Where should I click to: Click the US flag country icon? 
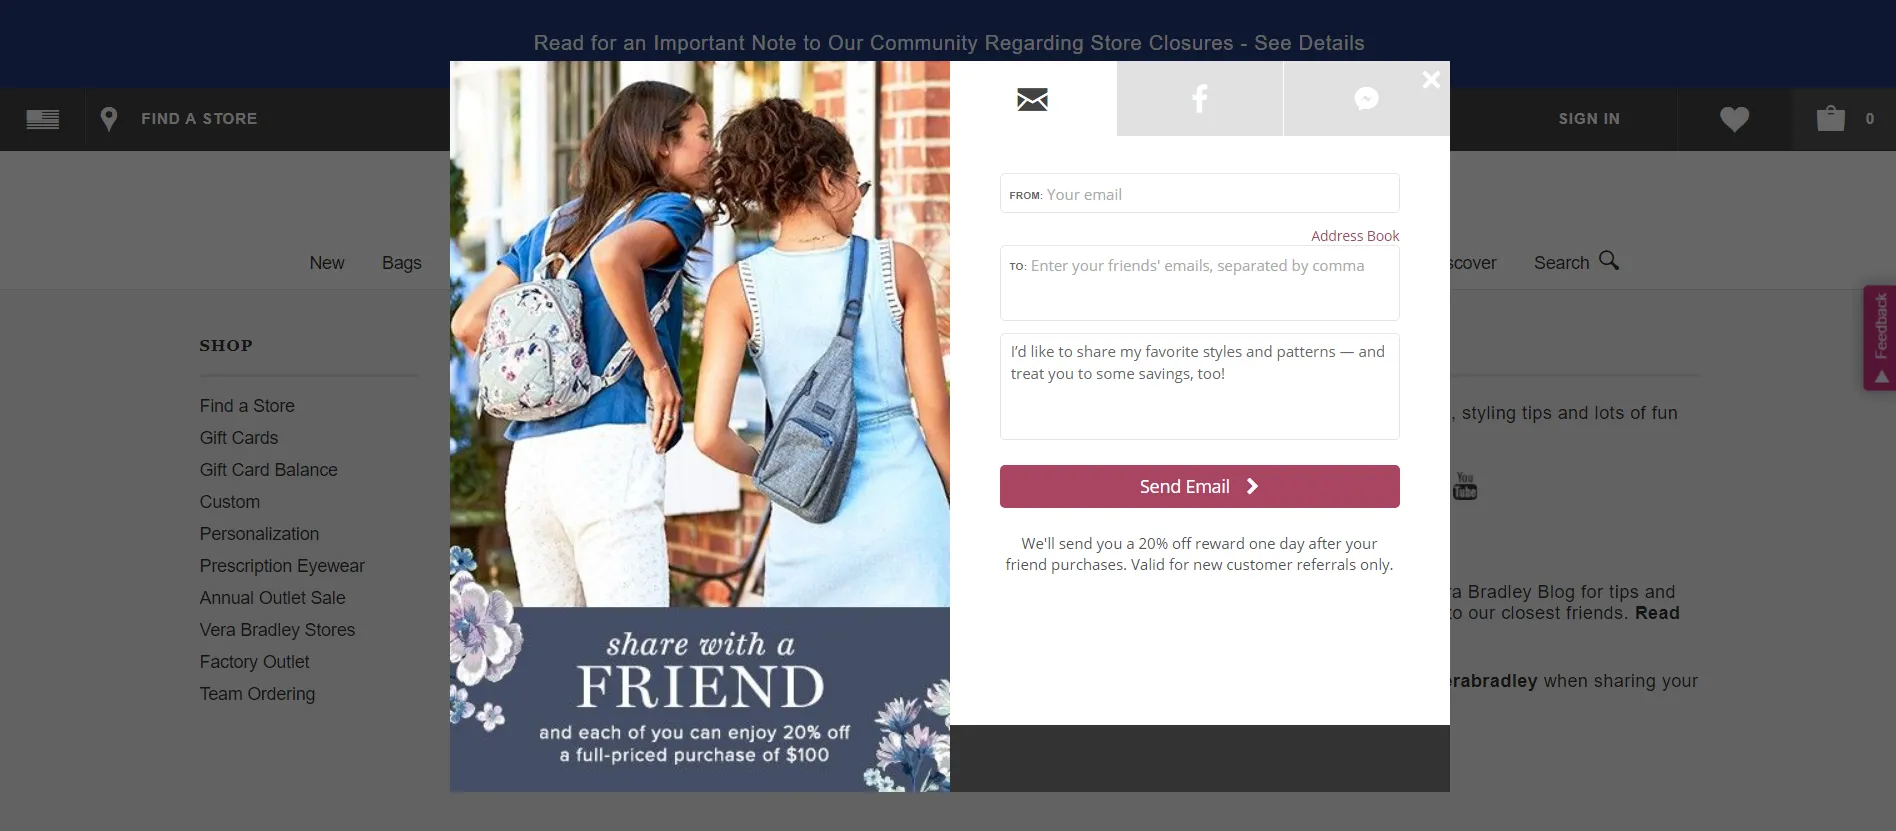tap(43, 119)
